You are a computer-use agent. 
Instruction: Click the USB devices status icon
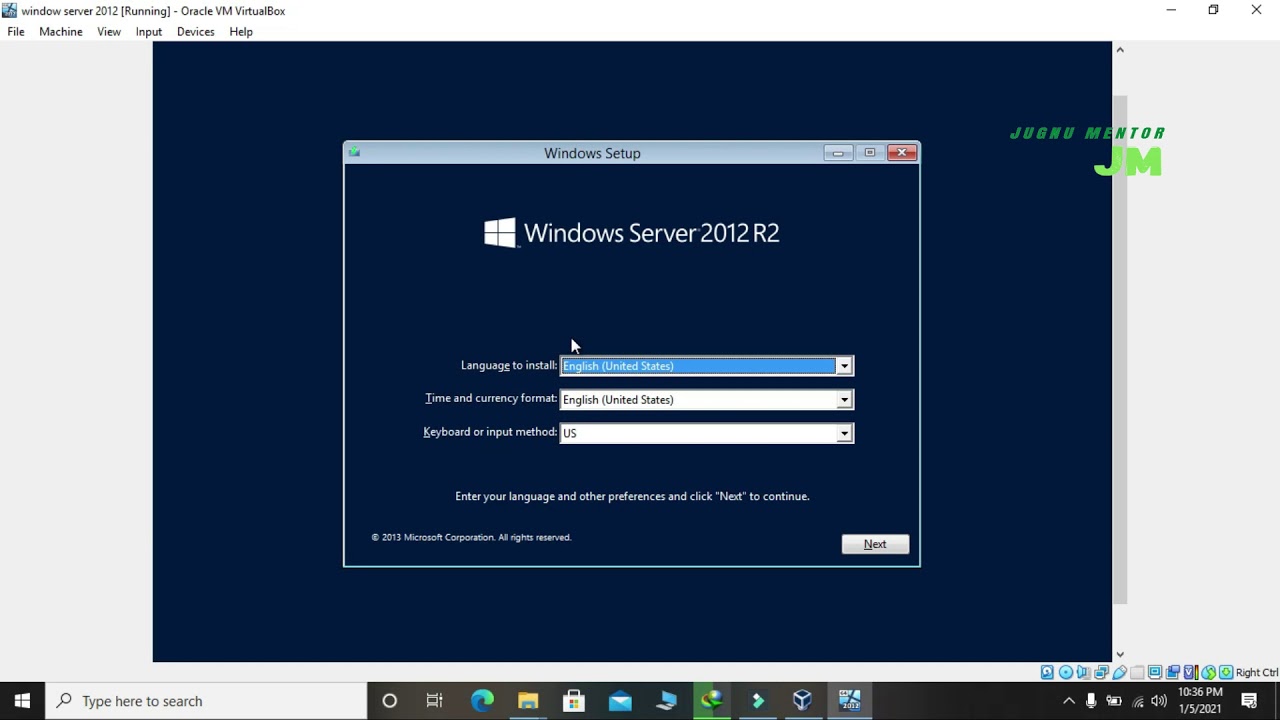tap(1120, 672)
